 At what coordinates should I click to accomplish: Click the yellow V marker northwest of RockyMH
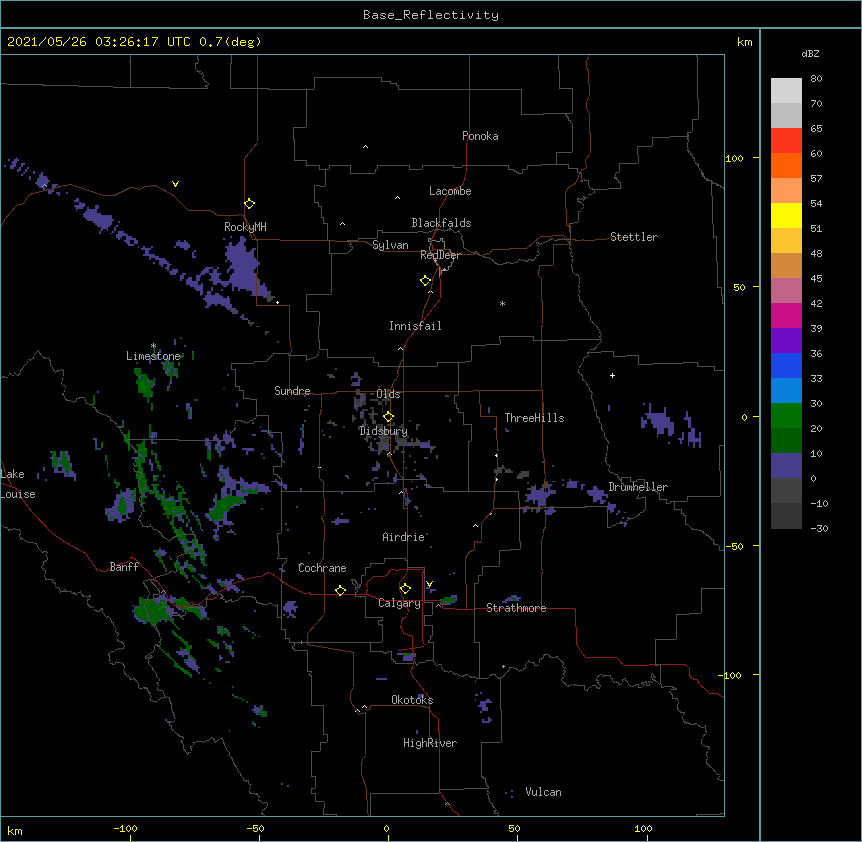175,184
